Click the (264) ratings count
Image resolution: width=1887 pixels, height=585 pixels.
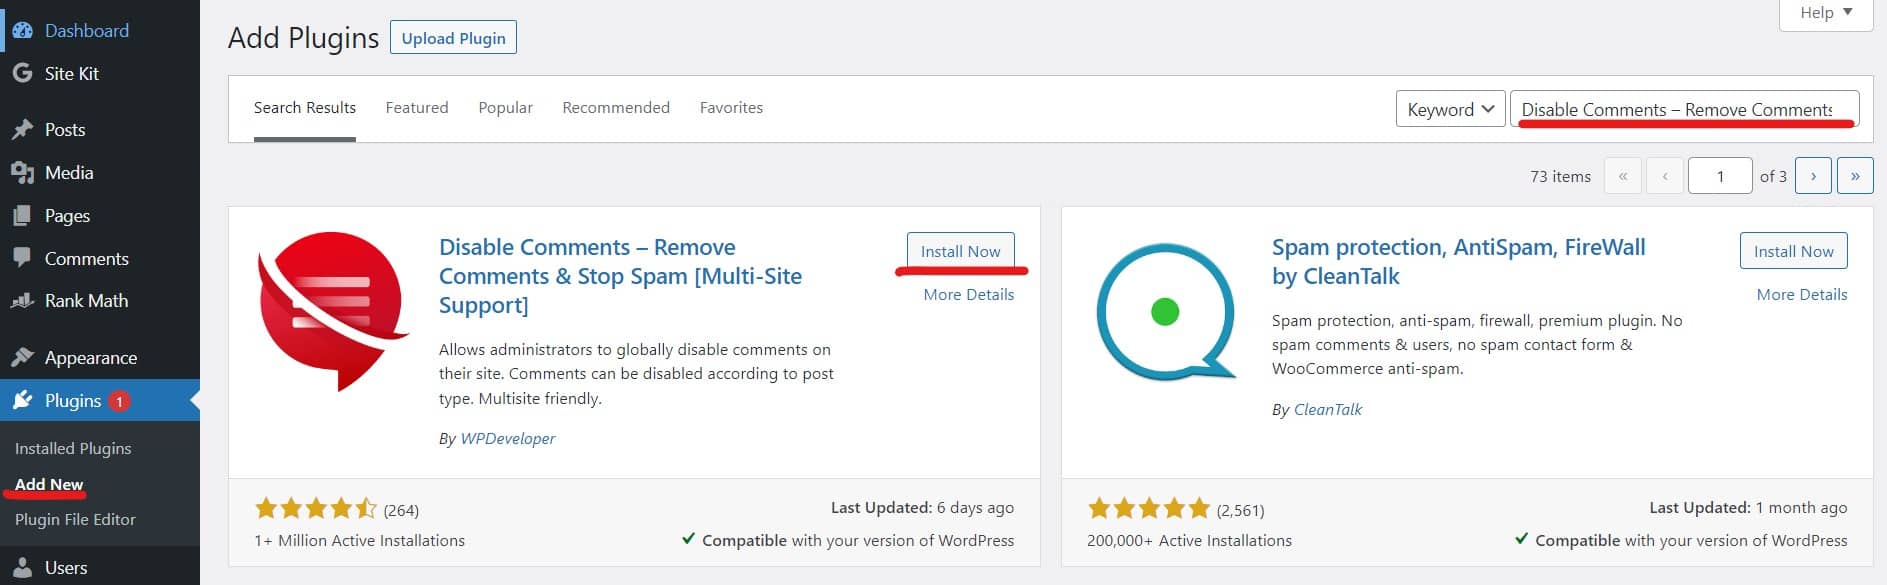tap(401, 510)
